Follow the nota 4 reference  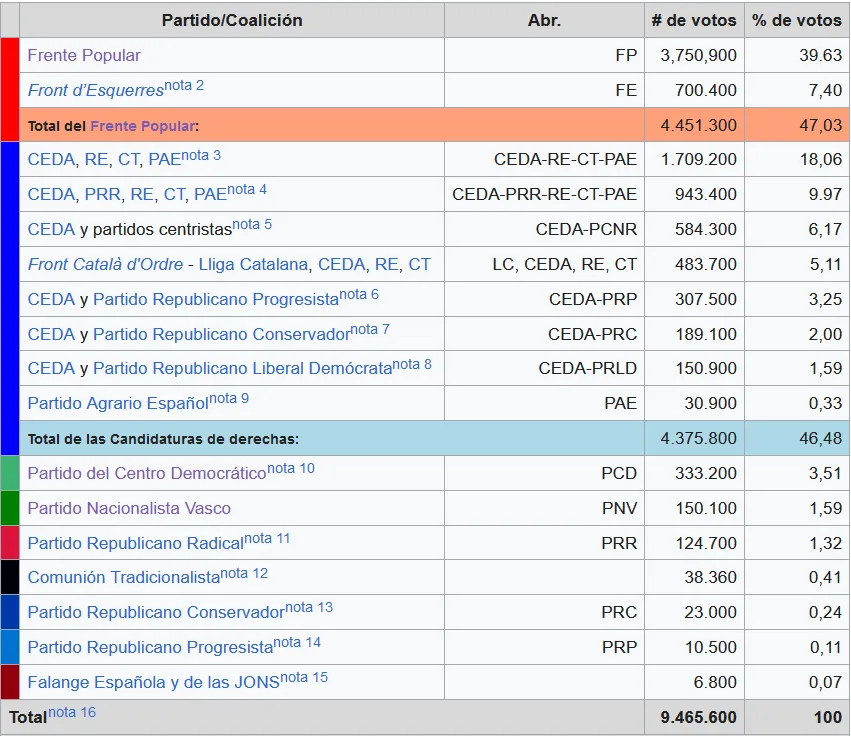pyautogui.click(x=247, y=190)
